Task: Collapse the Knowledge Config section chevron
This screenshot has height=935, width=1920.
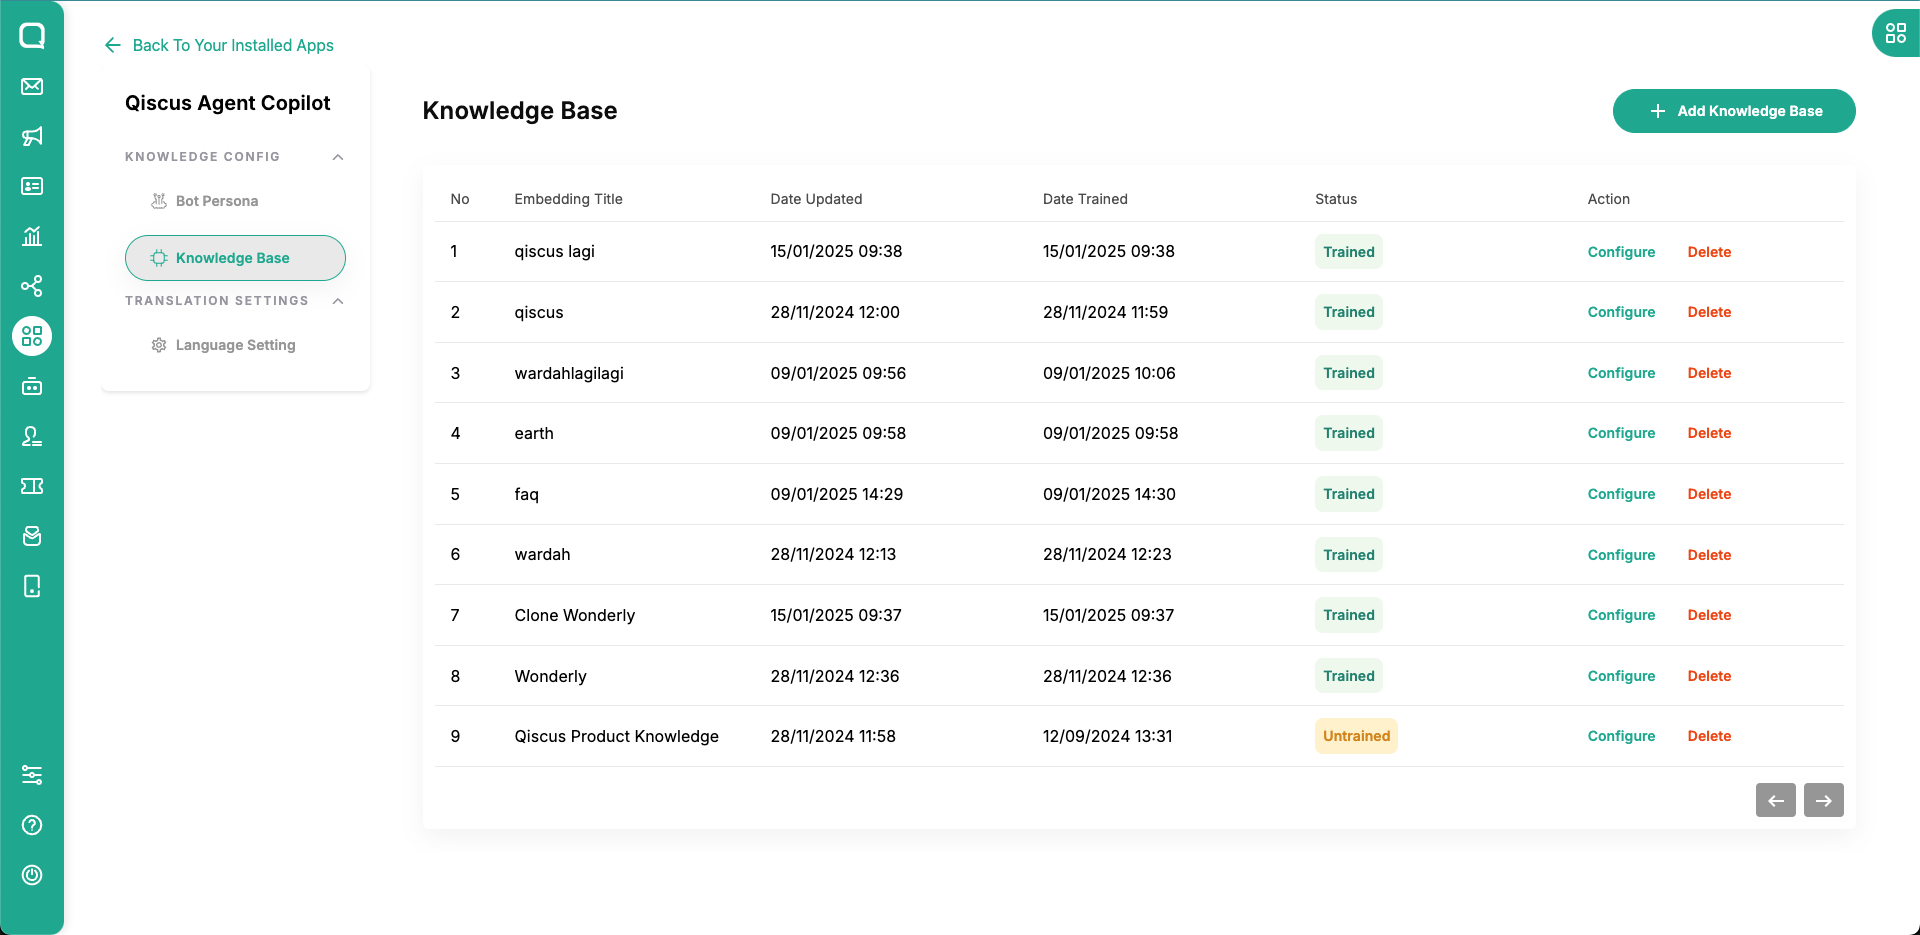Action: pyautogui.click(x=338, y=157)
